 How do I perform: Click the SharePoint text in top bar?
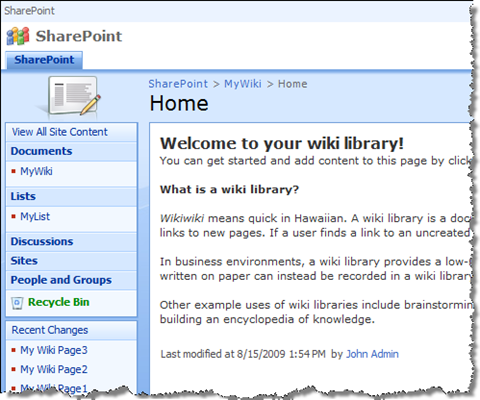[29, 11]
